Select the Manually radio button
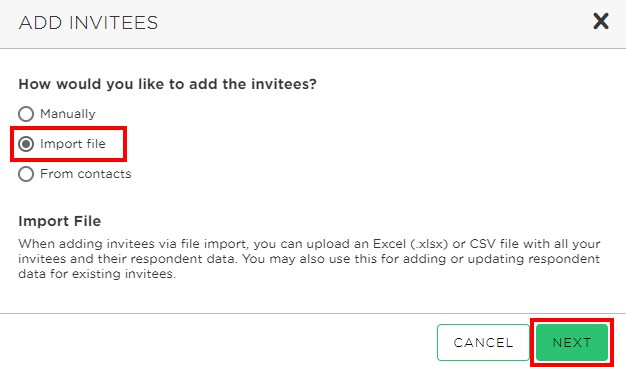Image resolution: width=626 pixels, height=367 pixels. point(26,114)
